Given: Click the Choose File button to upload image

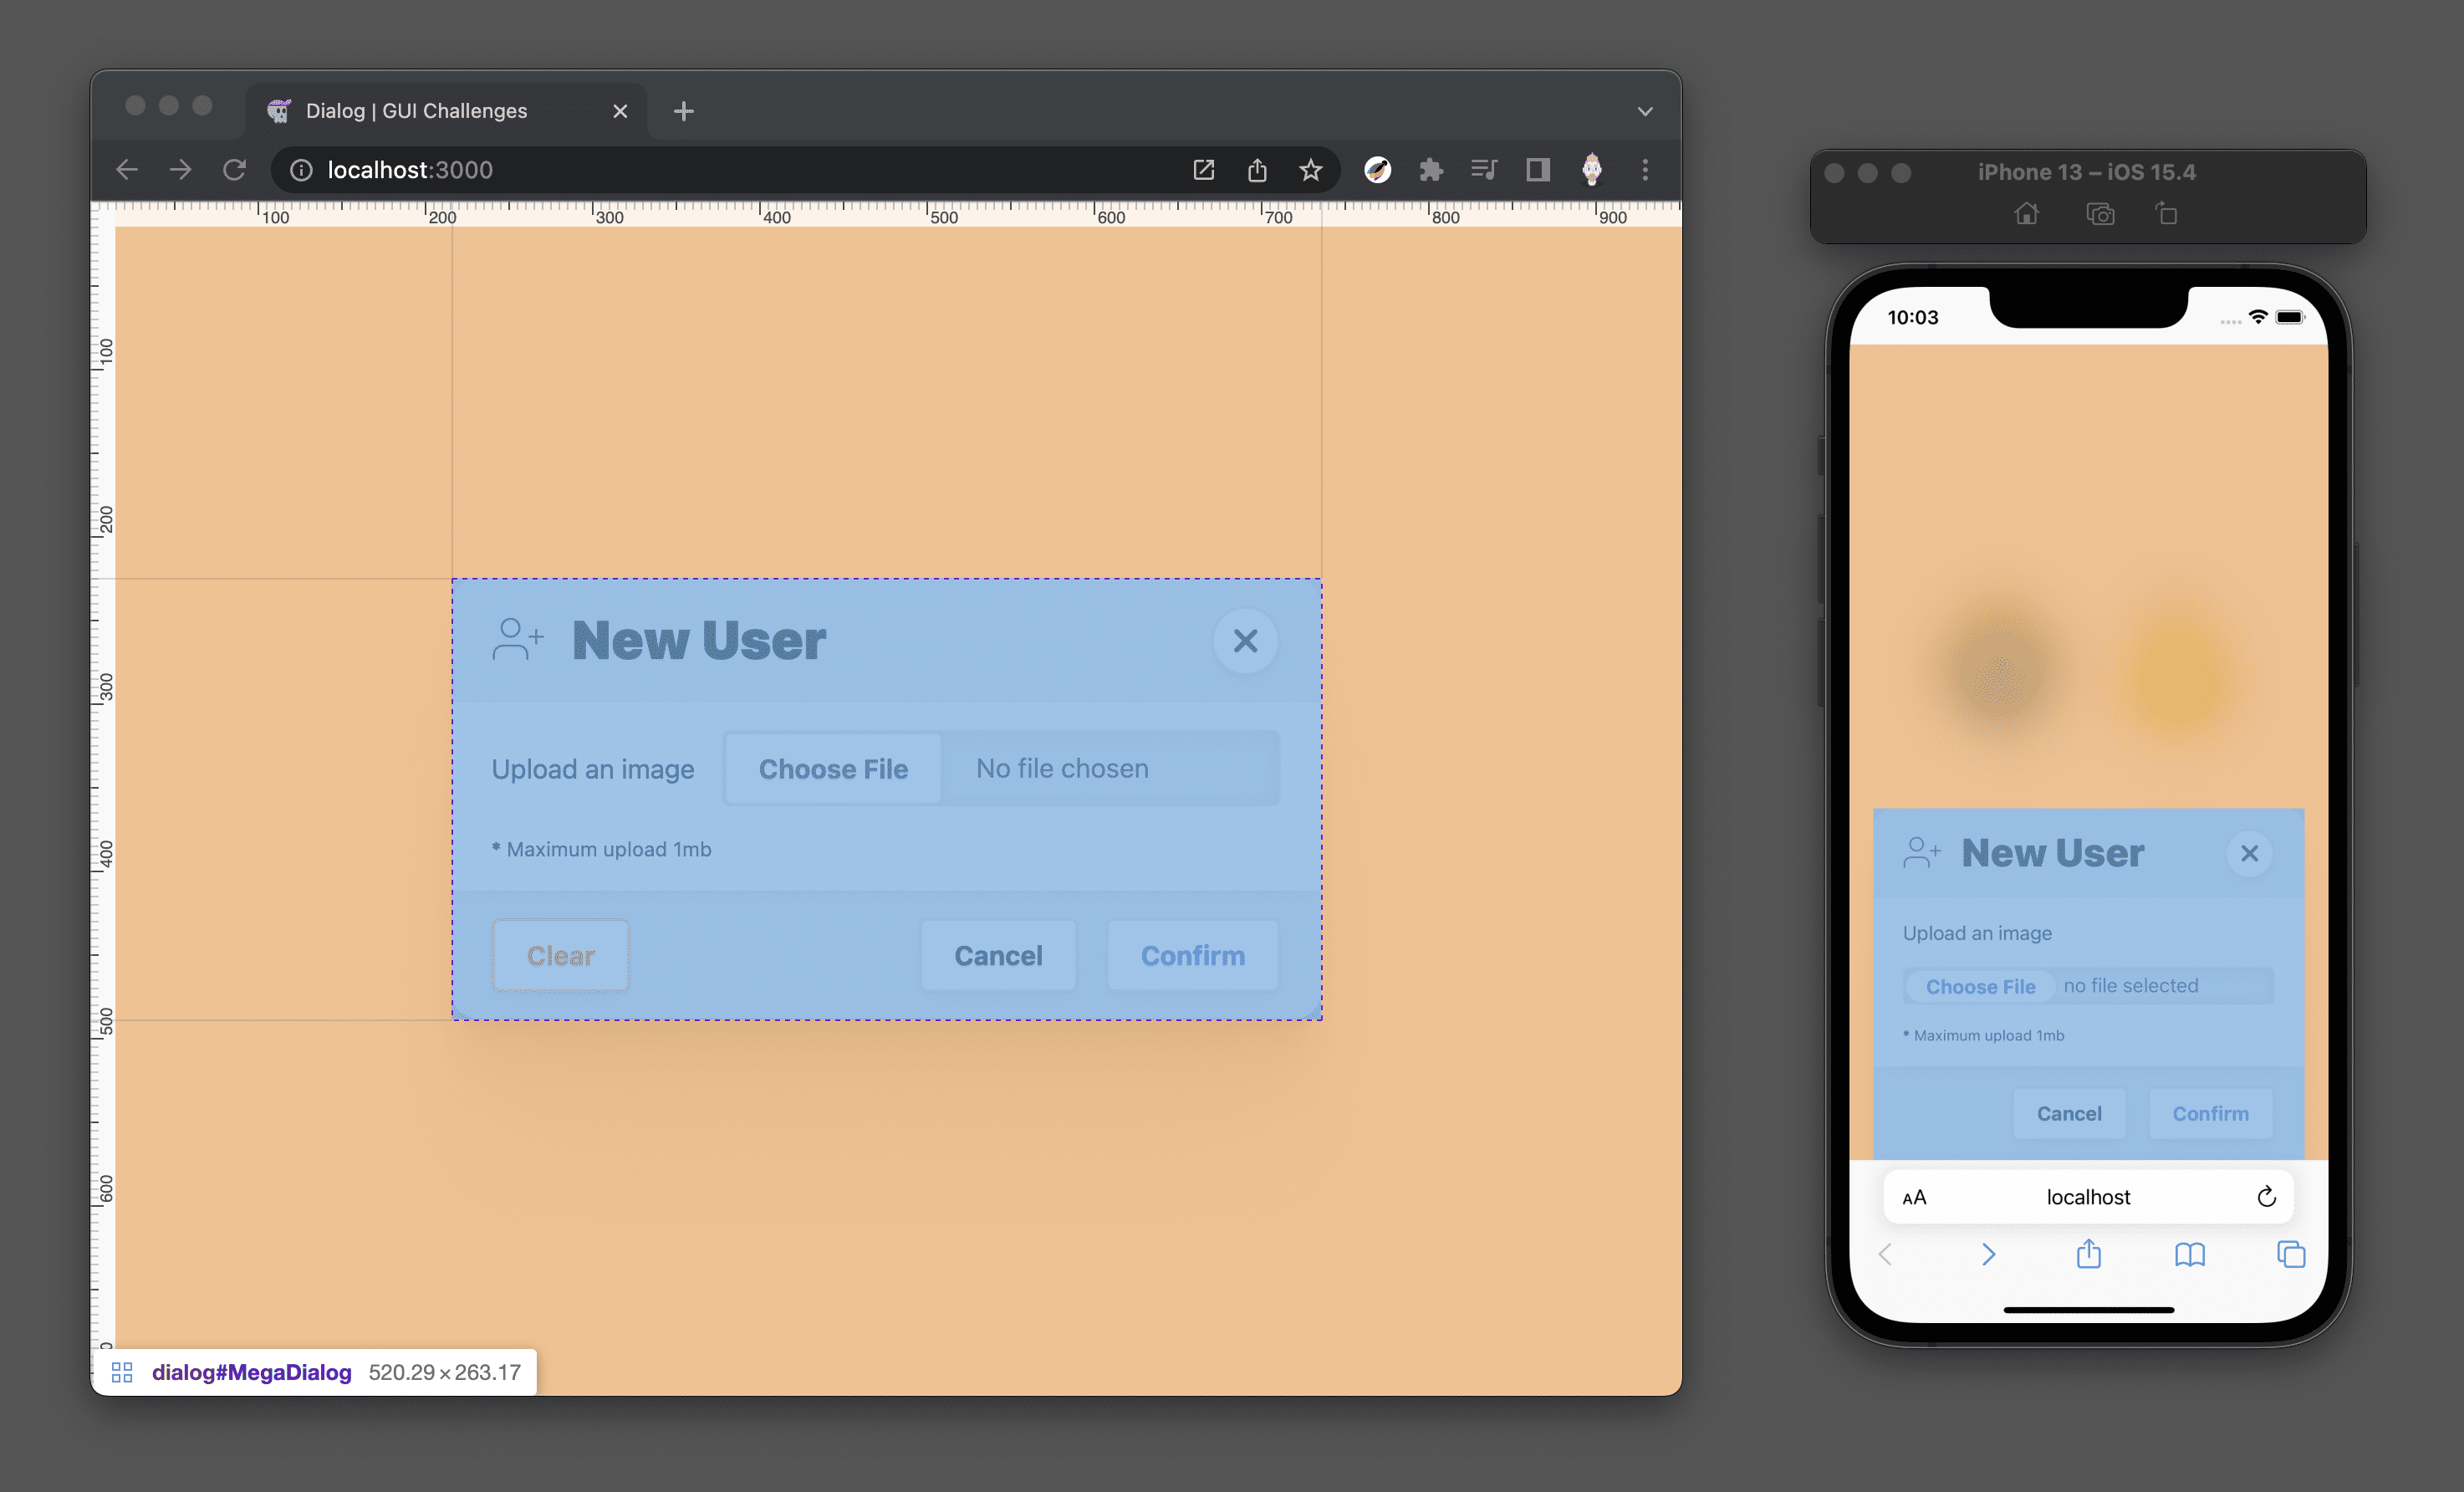Looking at the screenshot, I should (x=833, y=767).
